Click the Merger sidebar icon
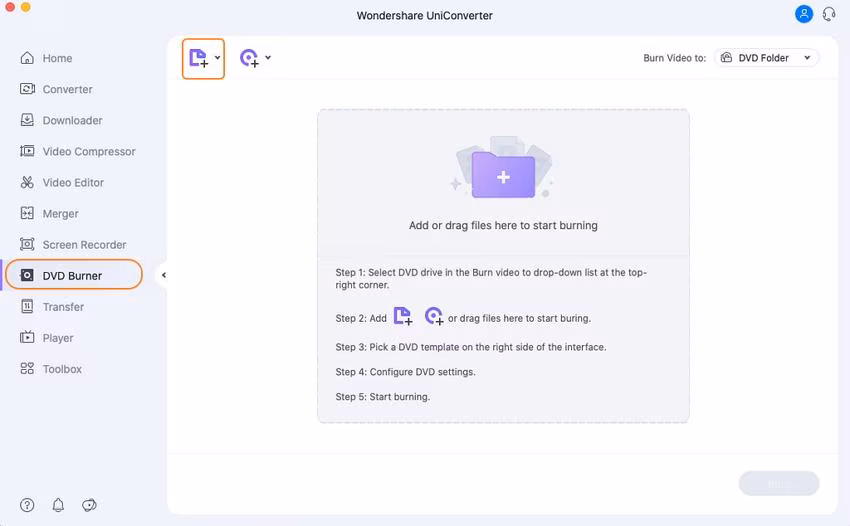This screenshot has height=526, width=850. [27, 213]
